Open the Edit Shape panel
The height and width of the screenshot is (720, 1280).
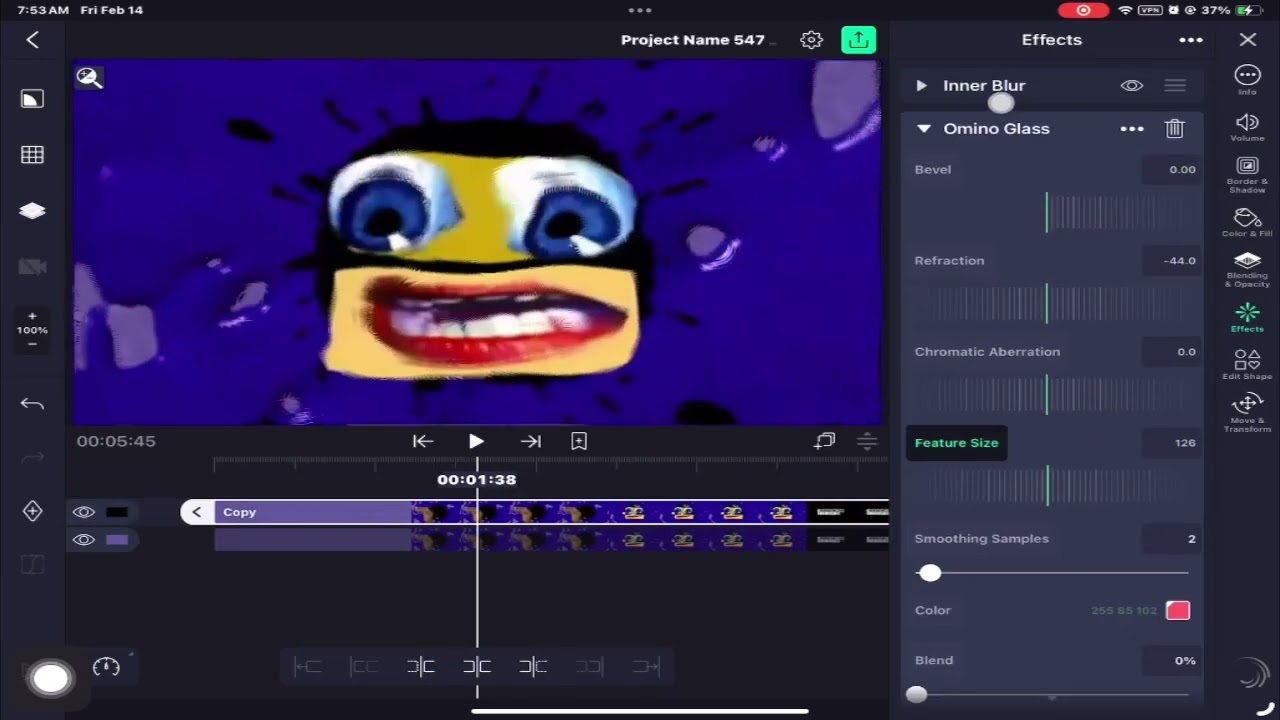(1247, 365)
